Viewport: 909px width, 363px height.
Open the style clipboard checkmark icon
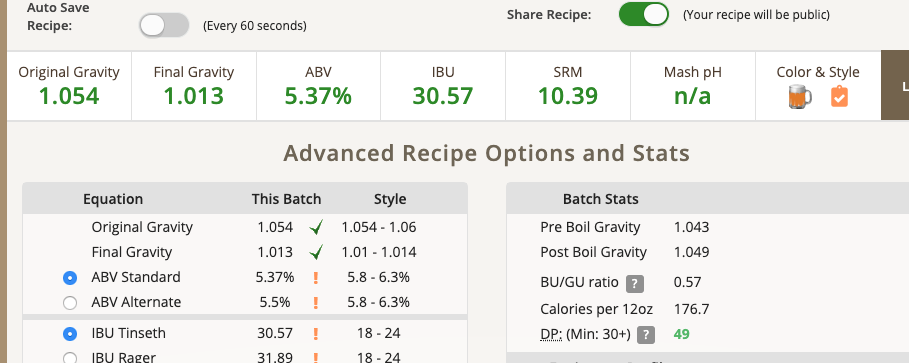tap(839, 97)
